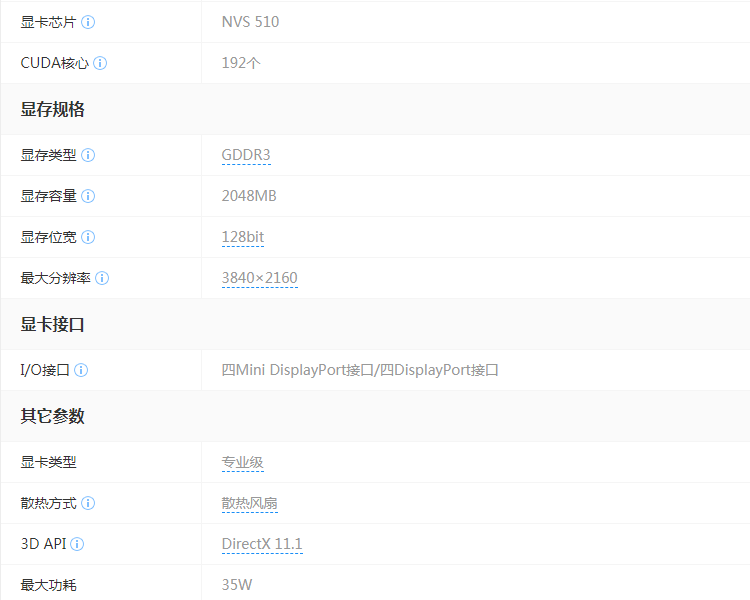Click the 散热方式 label
Viewport: 750px width, 600px height.
pos(48,503)
